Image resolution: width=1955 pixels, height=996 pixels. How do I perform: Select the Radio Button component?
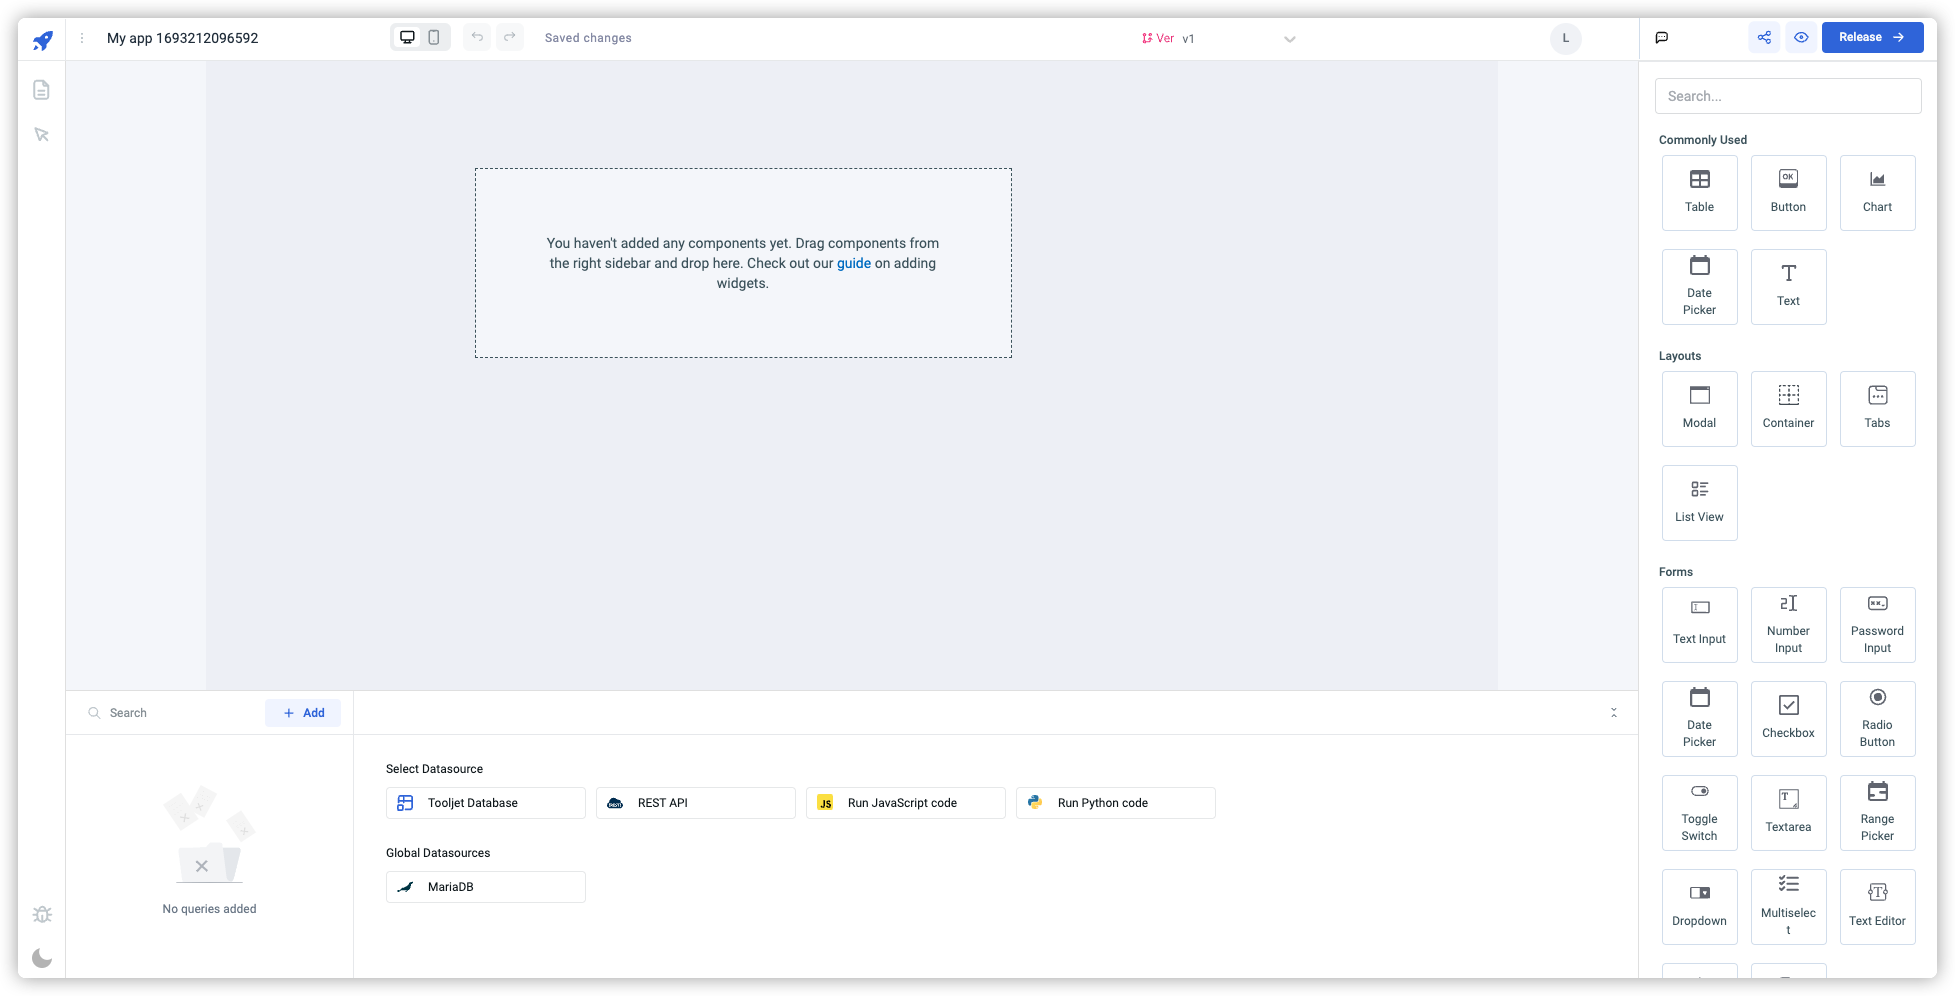(x=1877, y=718)
